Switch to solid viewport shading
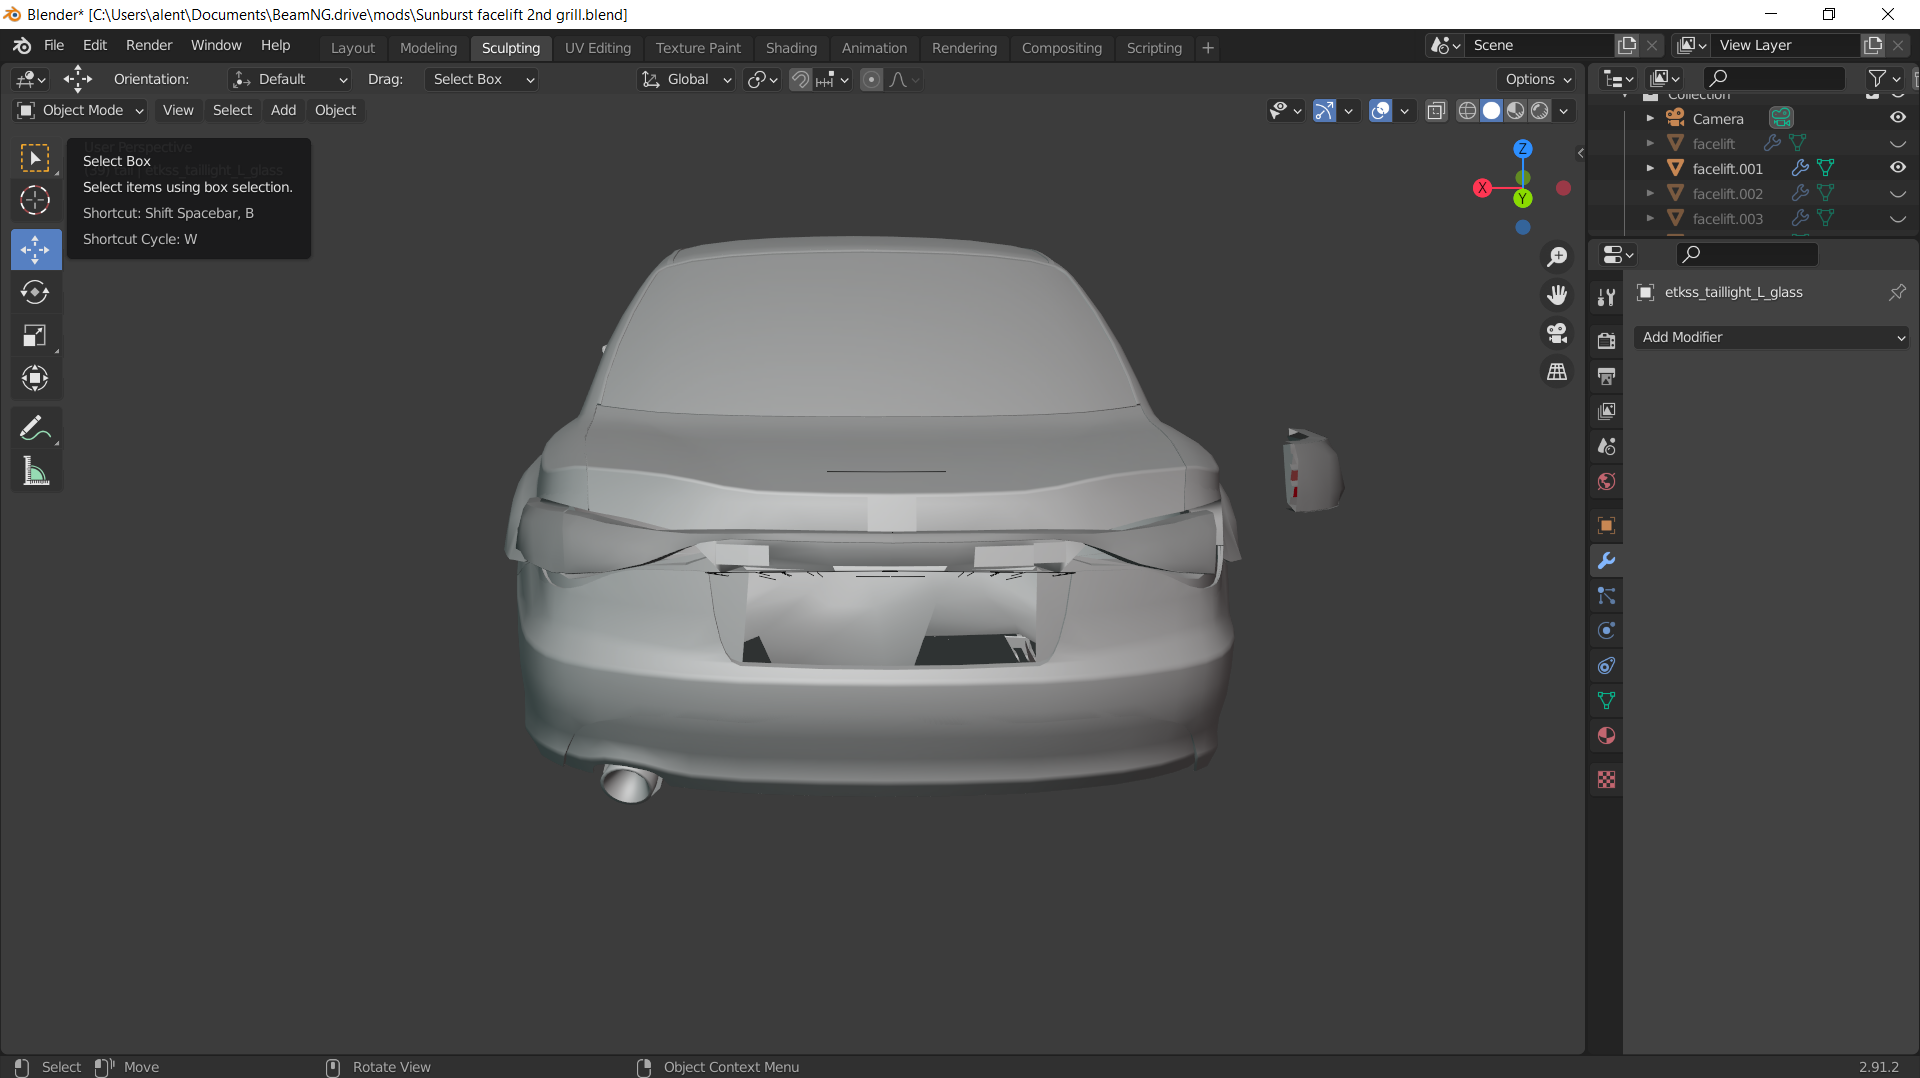This screenshot has height=1078, width=1920. 1491,110
